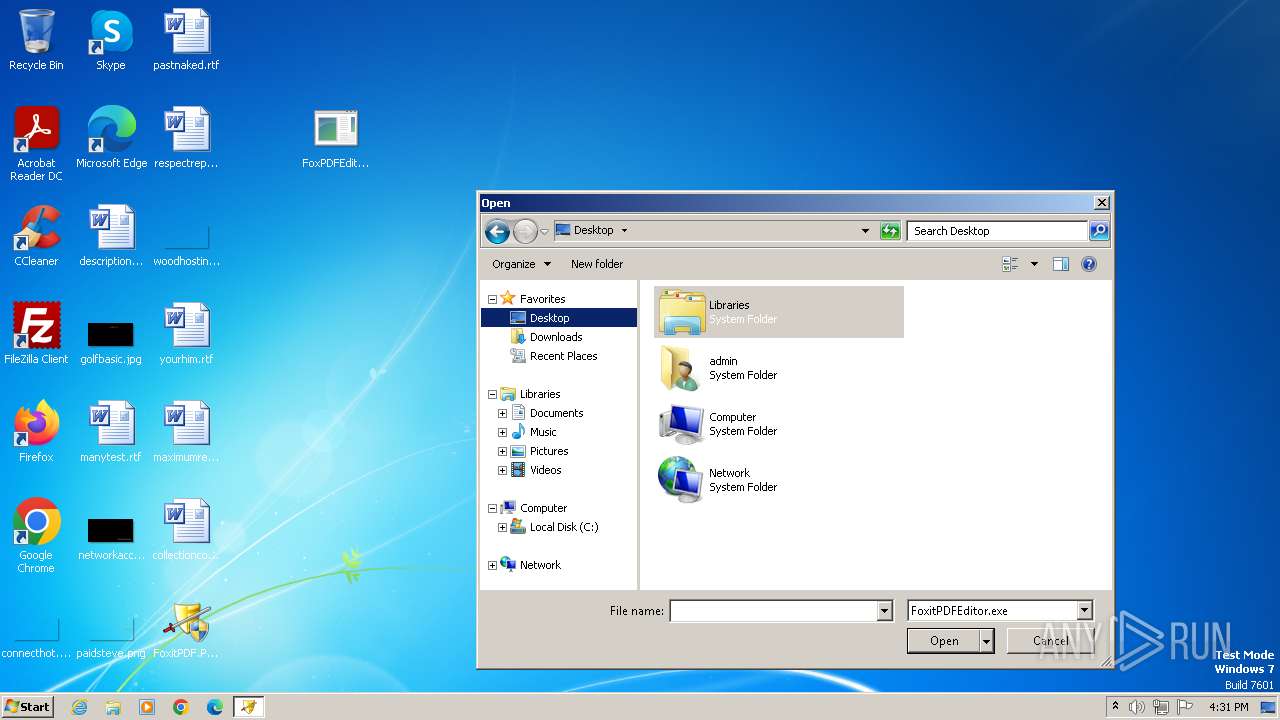Screen dimensions: 1280x720
Task: Open the recent pages dropdown near Back
Action: [x=545, y=232]
